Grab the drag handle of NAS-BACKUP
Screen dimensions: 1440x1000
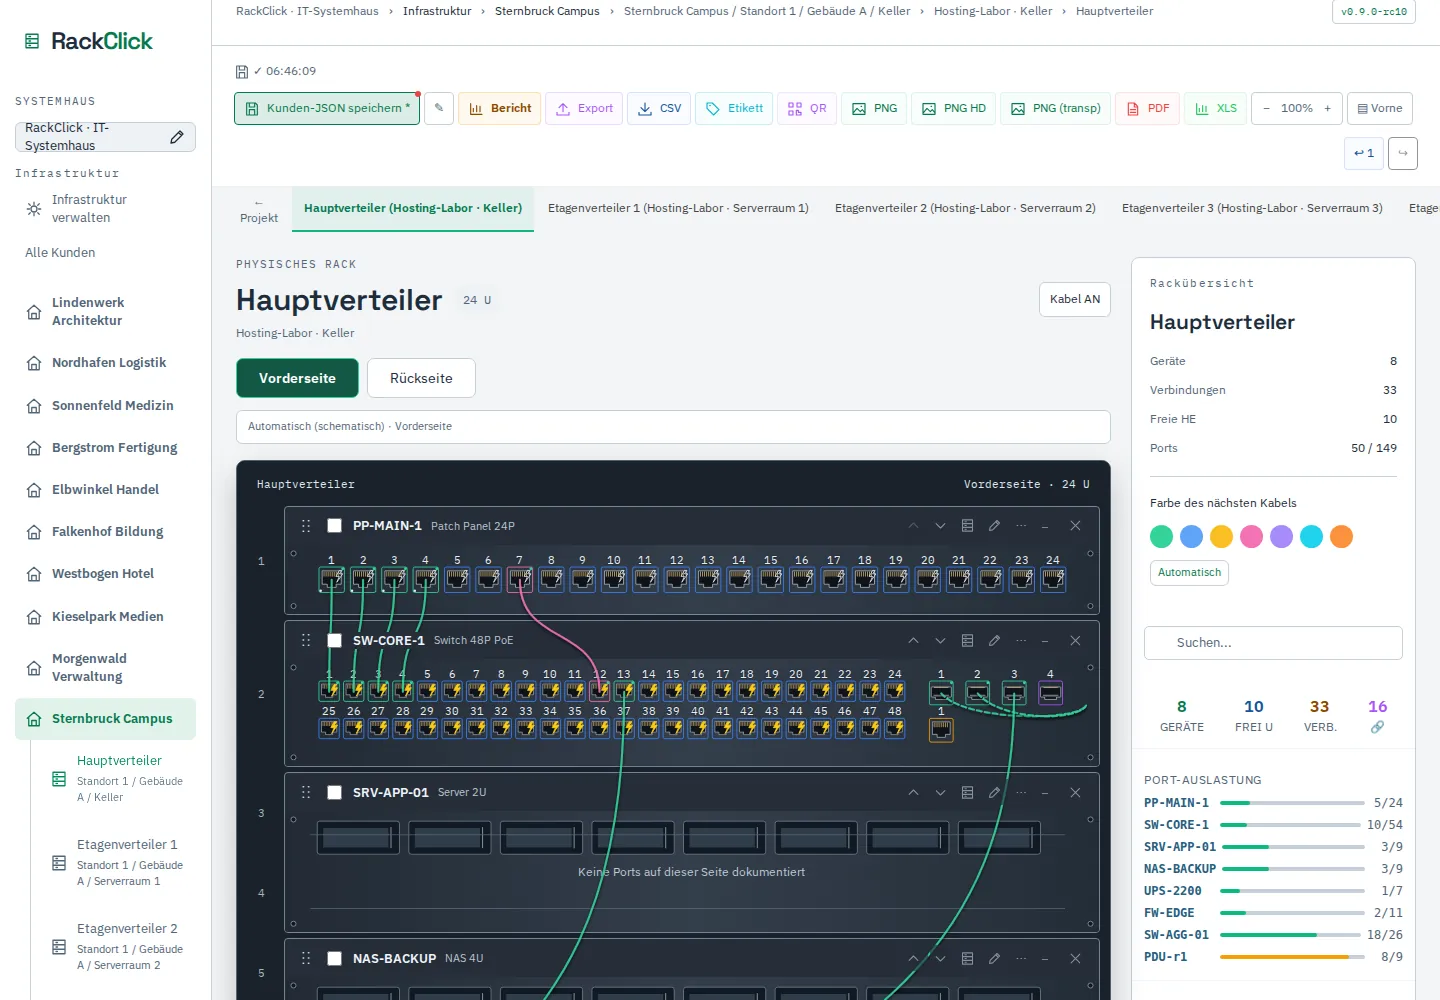(x=306, y=958)
